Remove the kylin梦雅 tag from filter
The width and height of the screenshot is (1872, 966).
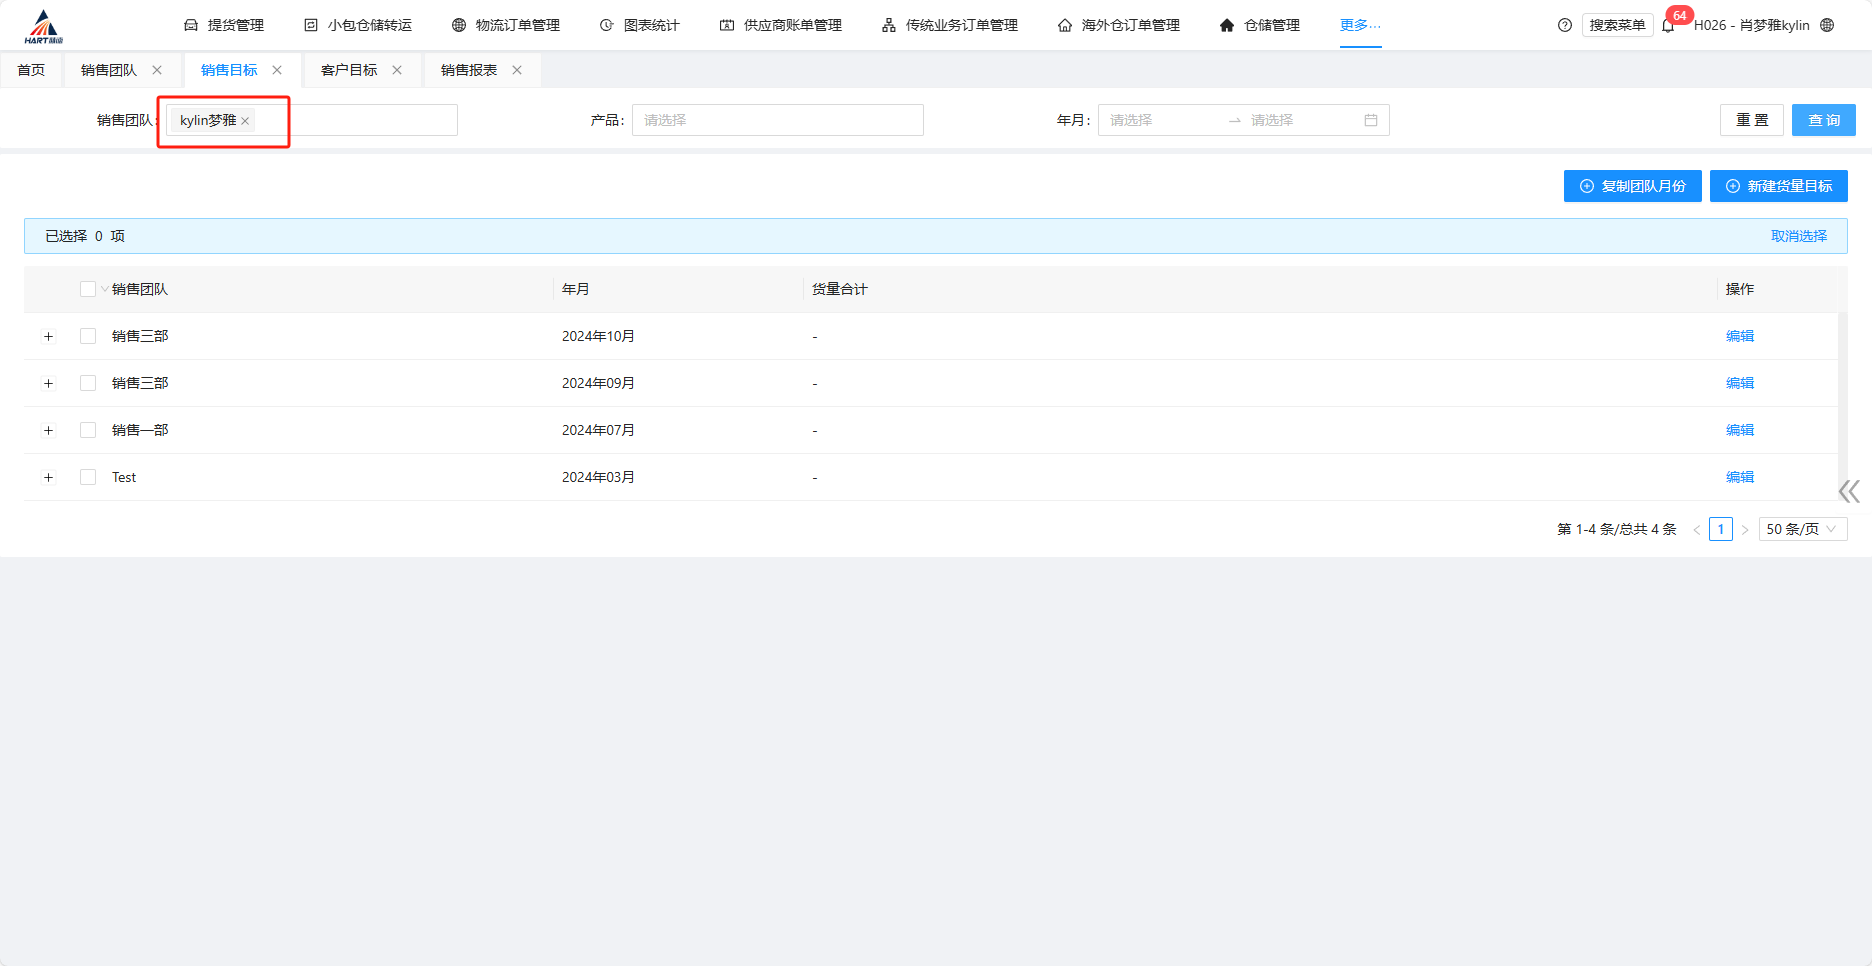[245, 121]
